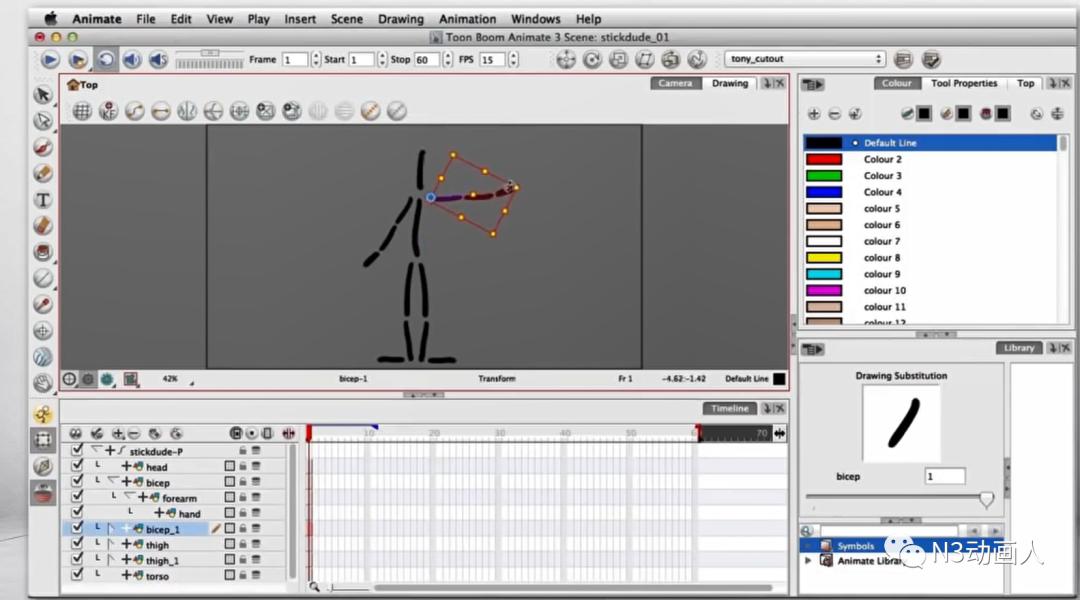Viewport: 1080px width, 600px height.
Task: Click the bicep drawing substitution thumbnail
Action: click(901, 423)
